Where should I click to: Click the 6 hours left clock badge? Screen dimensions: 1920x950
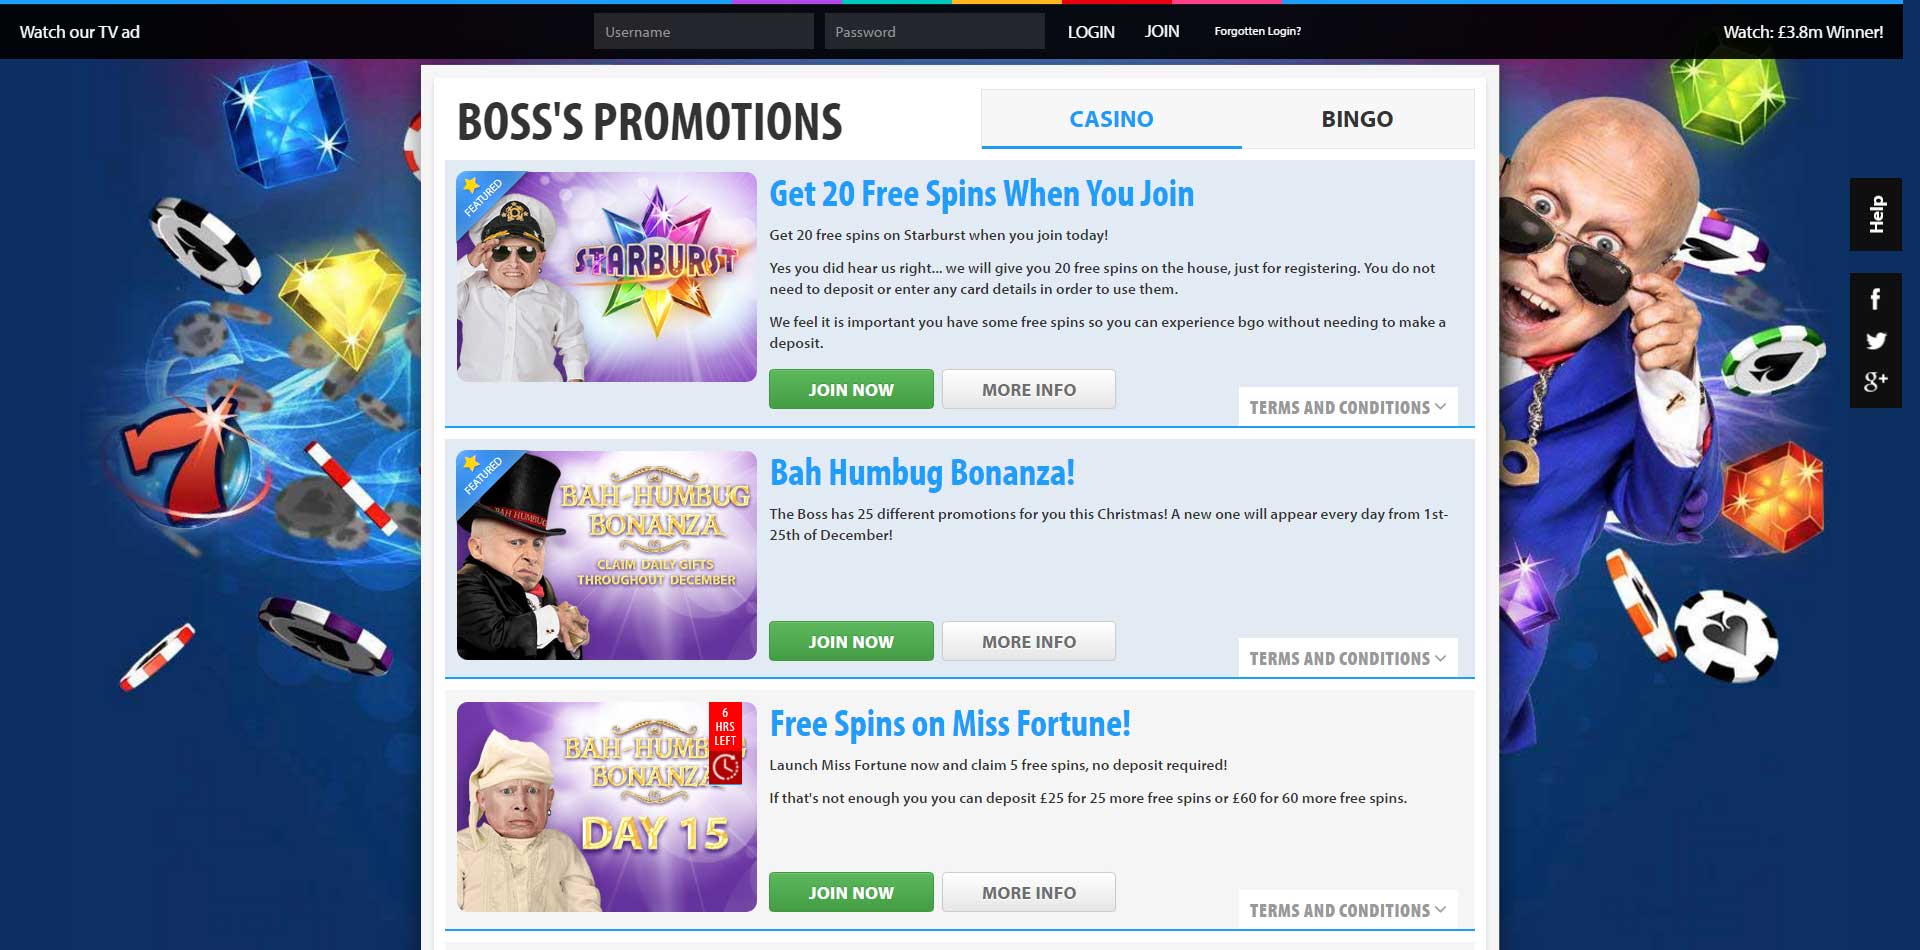point(725,743)
